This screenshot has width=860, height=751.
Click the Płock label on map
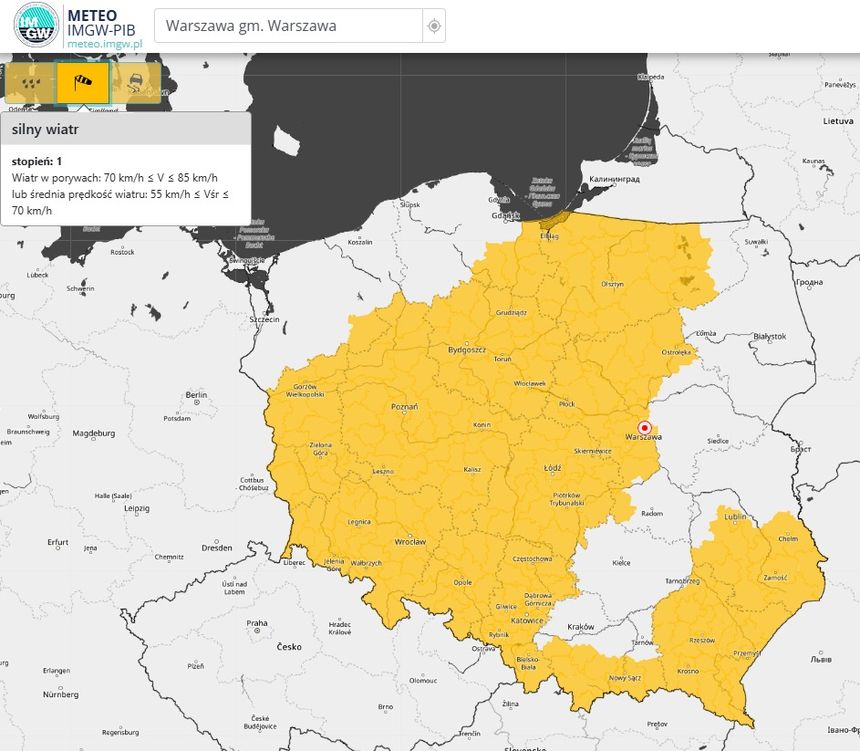(x=567, y=404)
